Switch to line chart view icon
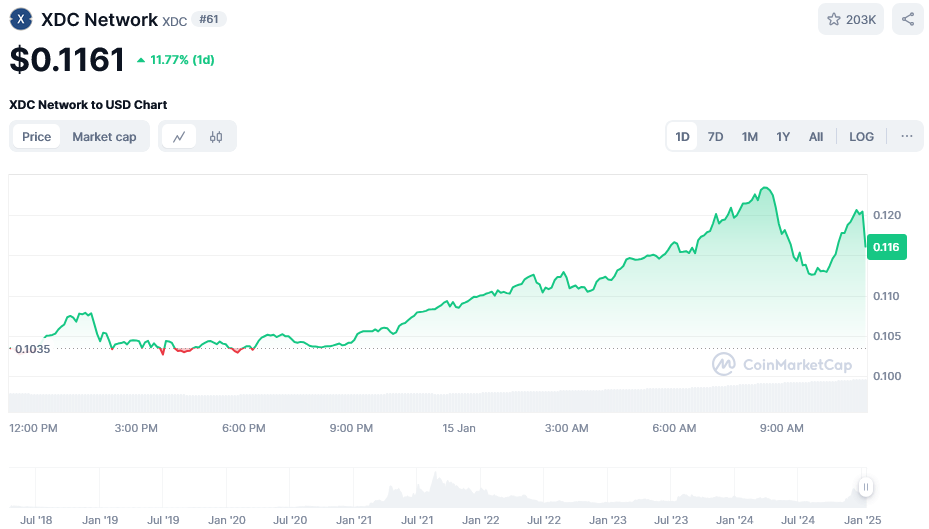This screenshot has width=929, height=529. tap(179, 137)
